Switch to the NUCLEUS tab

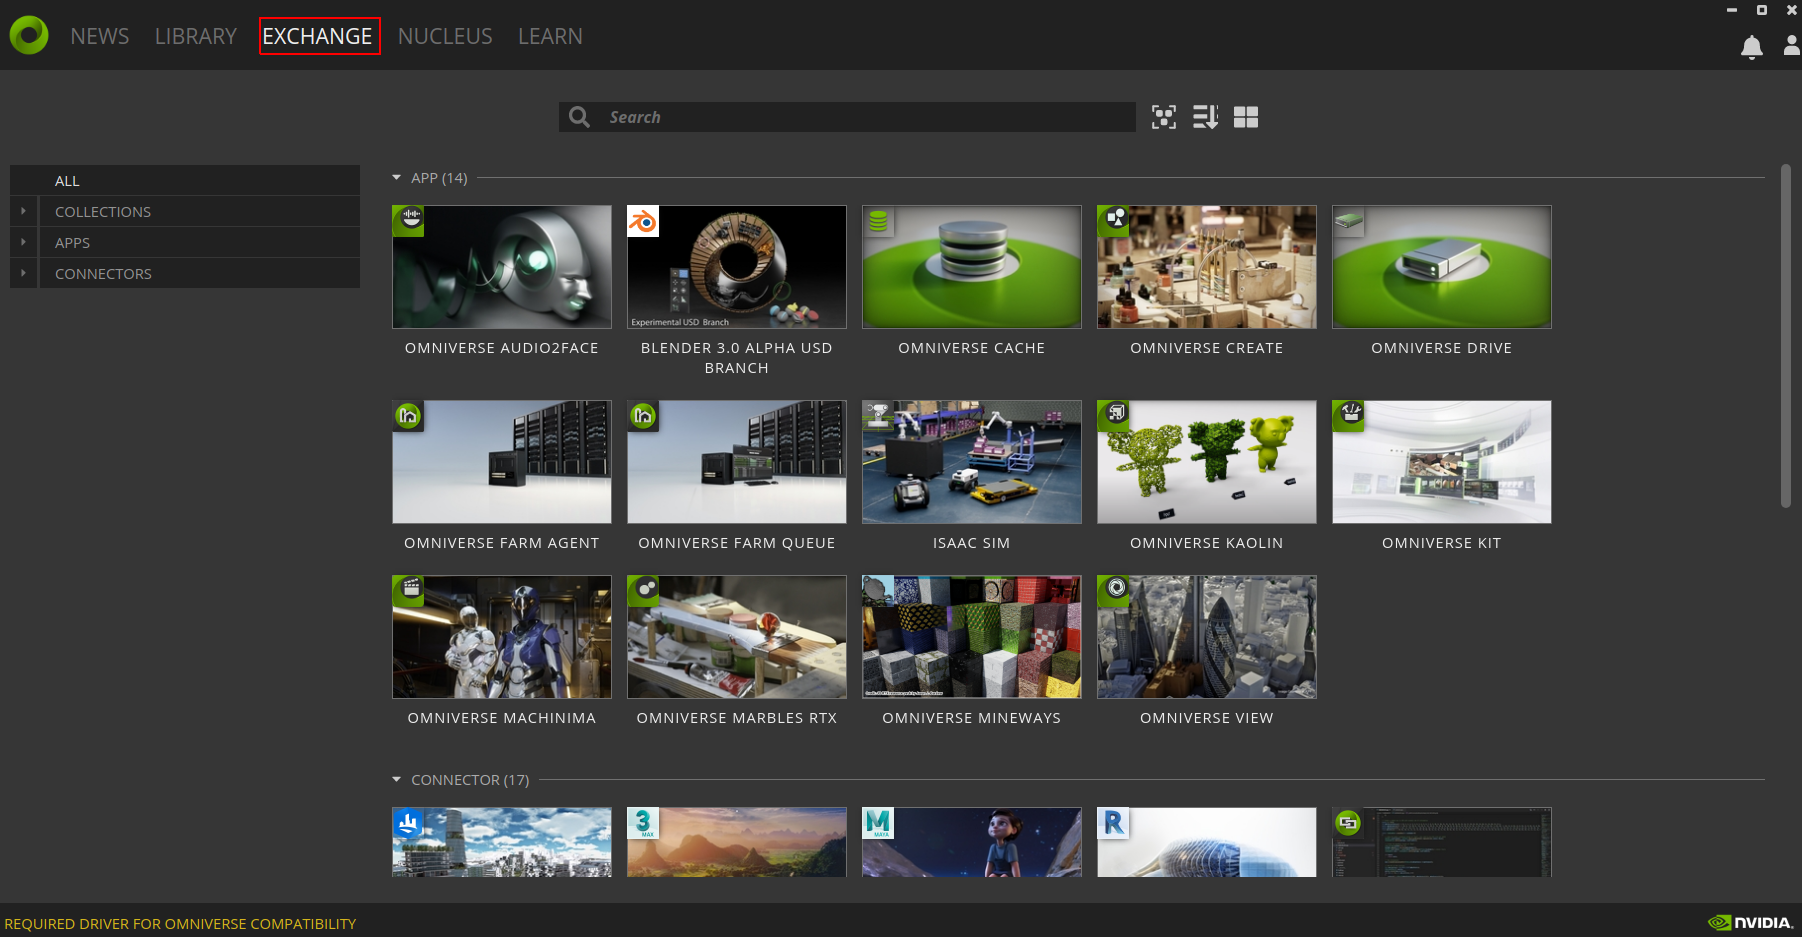pyautogui.click(x=445, y=36)
